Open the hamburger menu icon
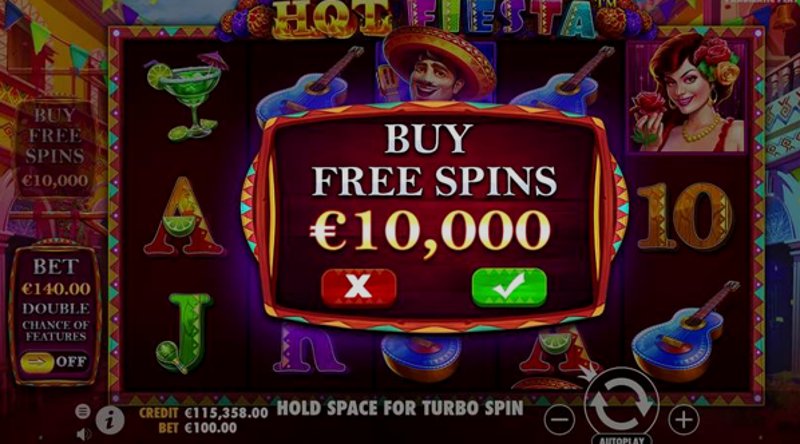The image size is (800, 444). click(83, 411)
